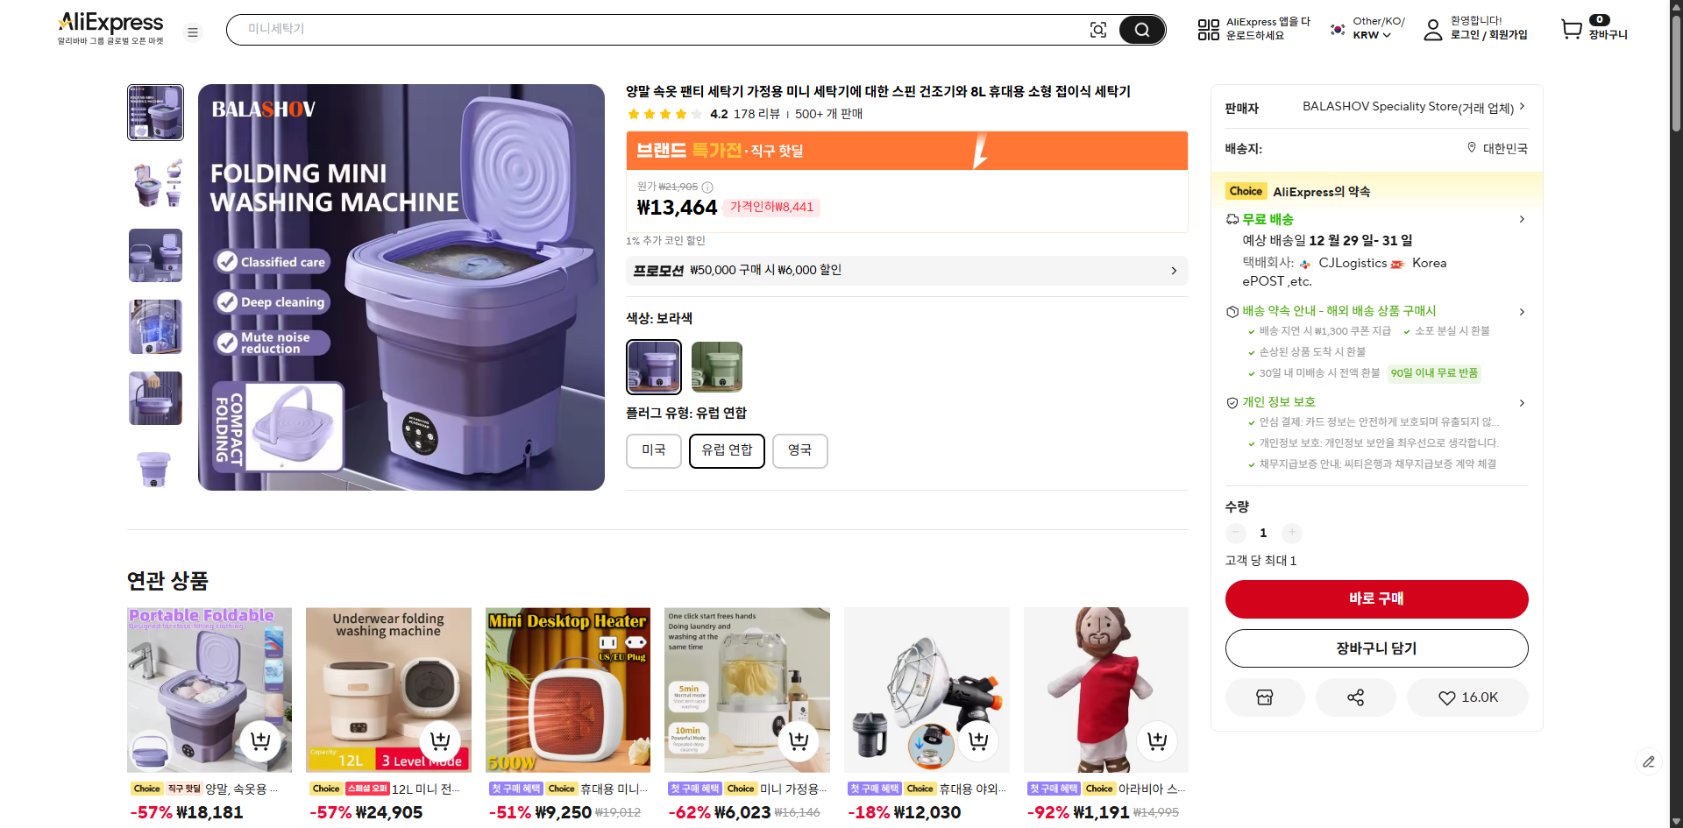This screenshot has height=828, width=1683.
Task: Open the account login icon
Action: click(1431, 30)
